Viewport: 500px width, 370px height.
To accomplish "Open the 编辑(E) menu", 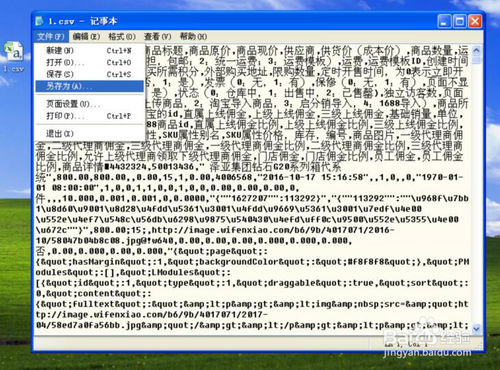I will click(x=86, y=36).
